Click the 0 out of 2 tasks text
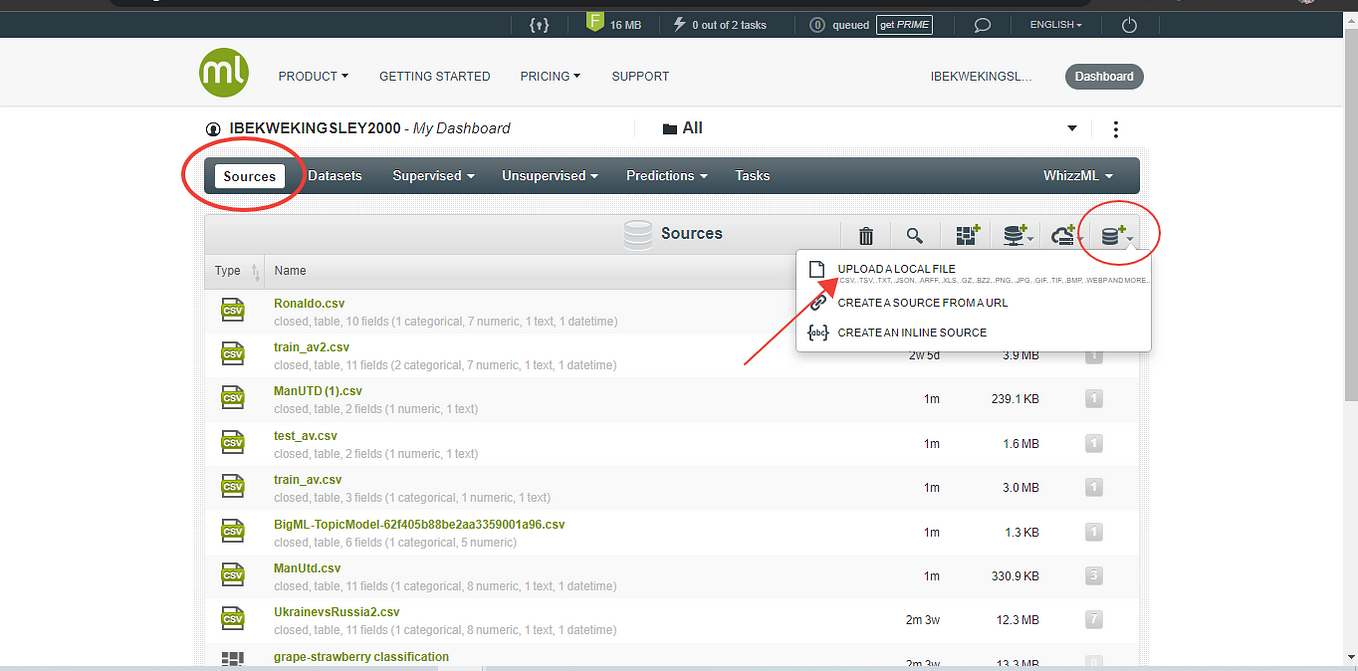Viewport: 1358px width, 671px height. (x=729, y=25)
